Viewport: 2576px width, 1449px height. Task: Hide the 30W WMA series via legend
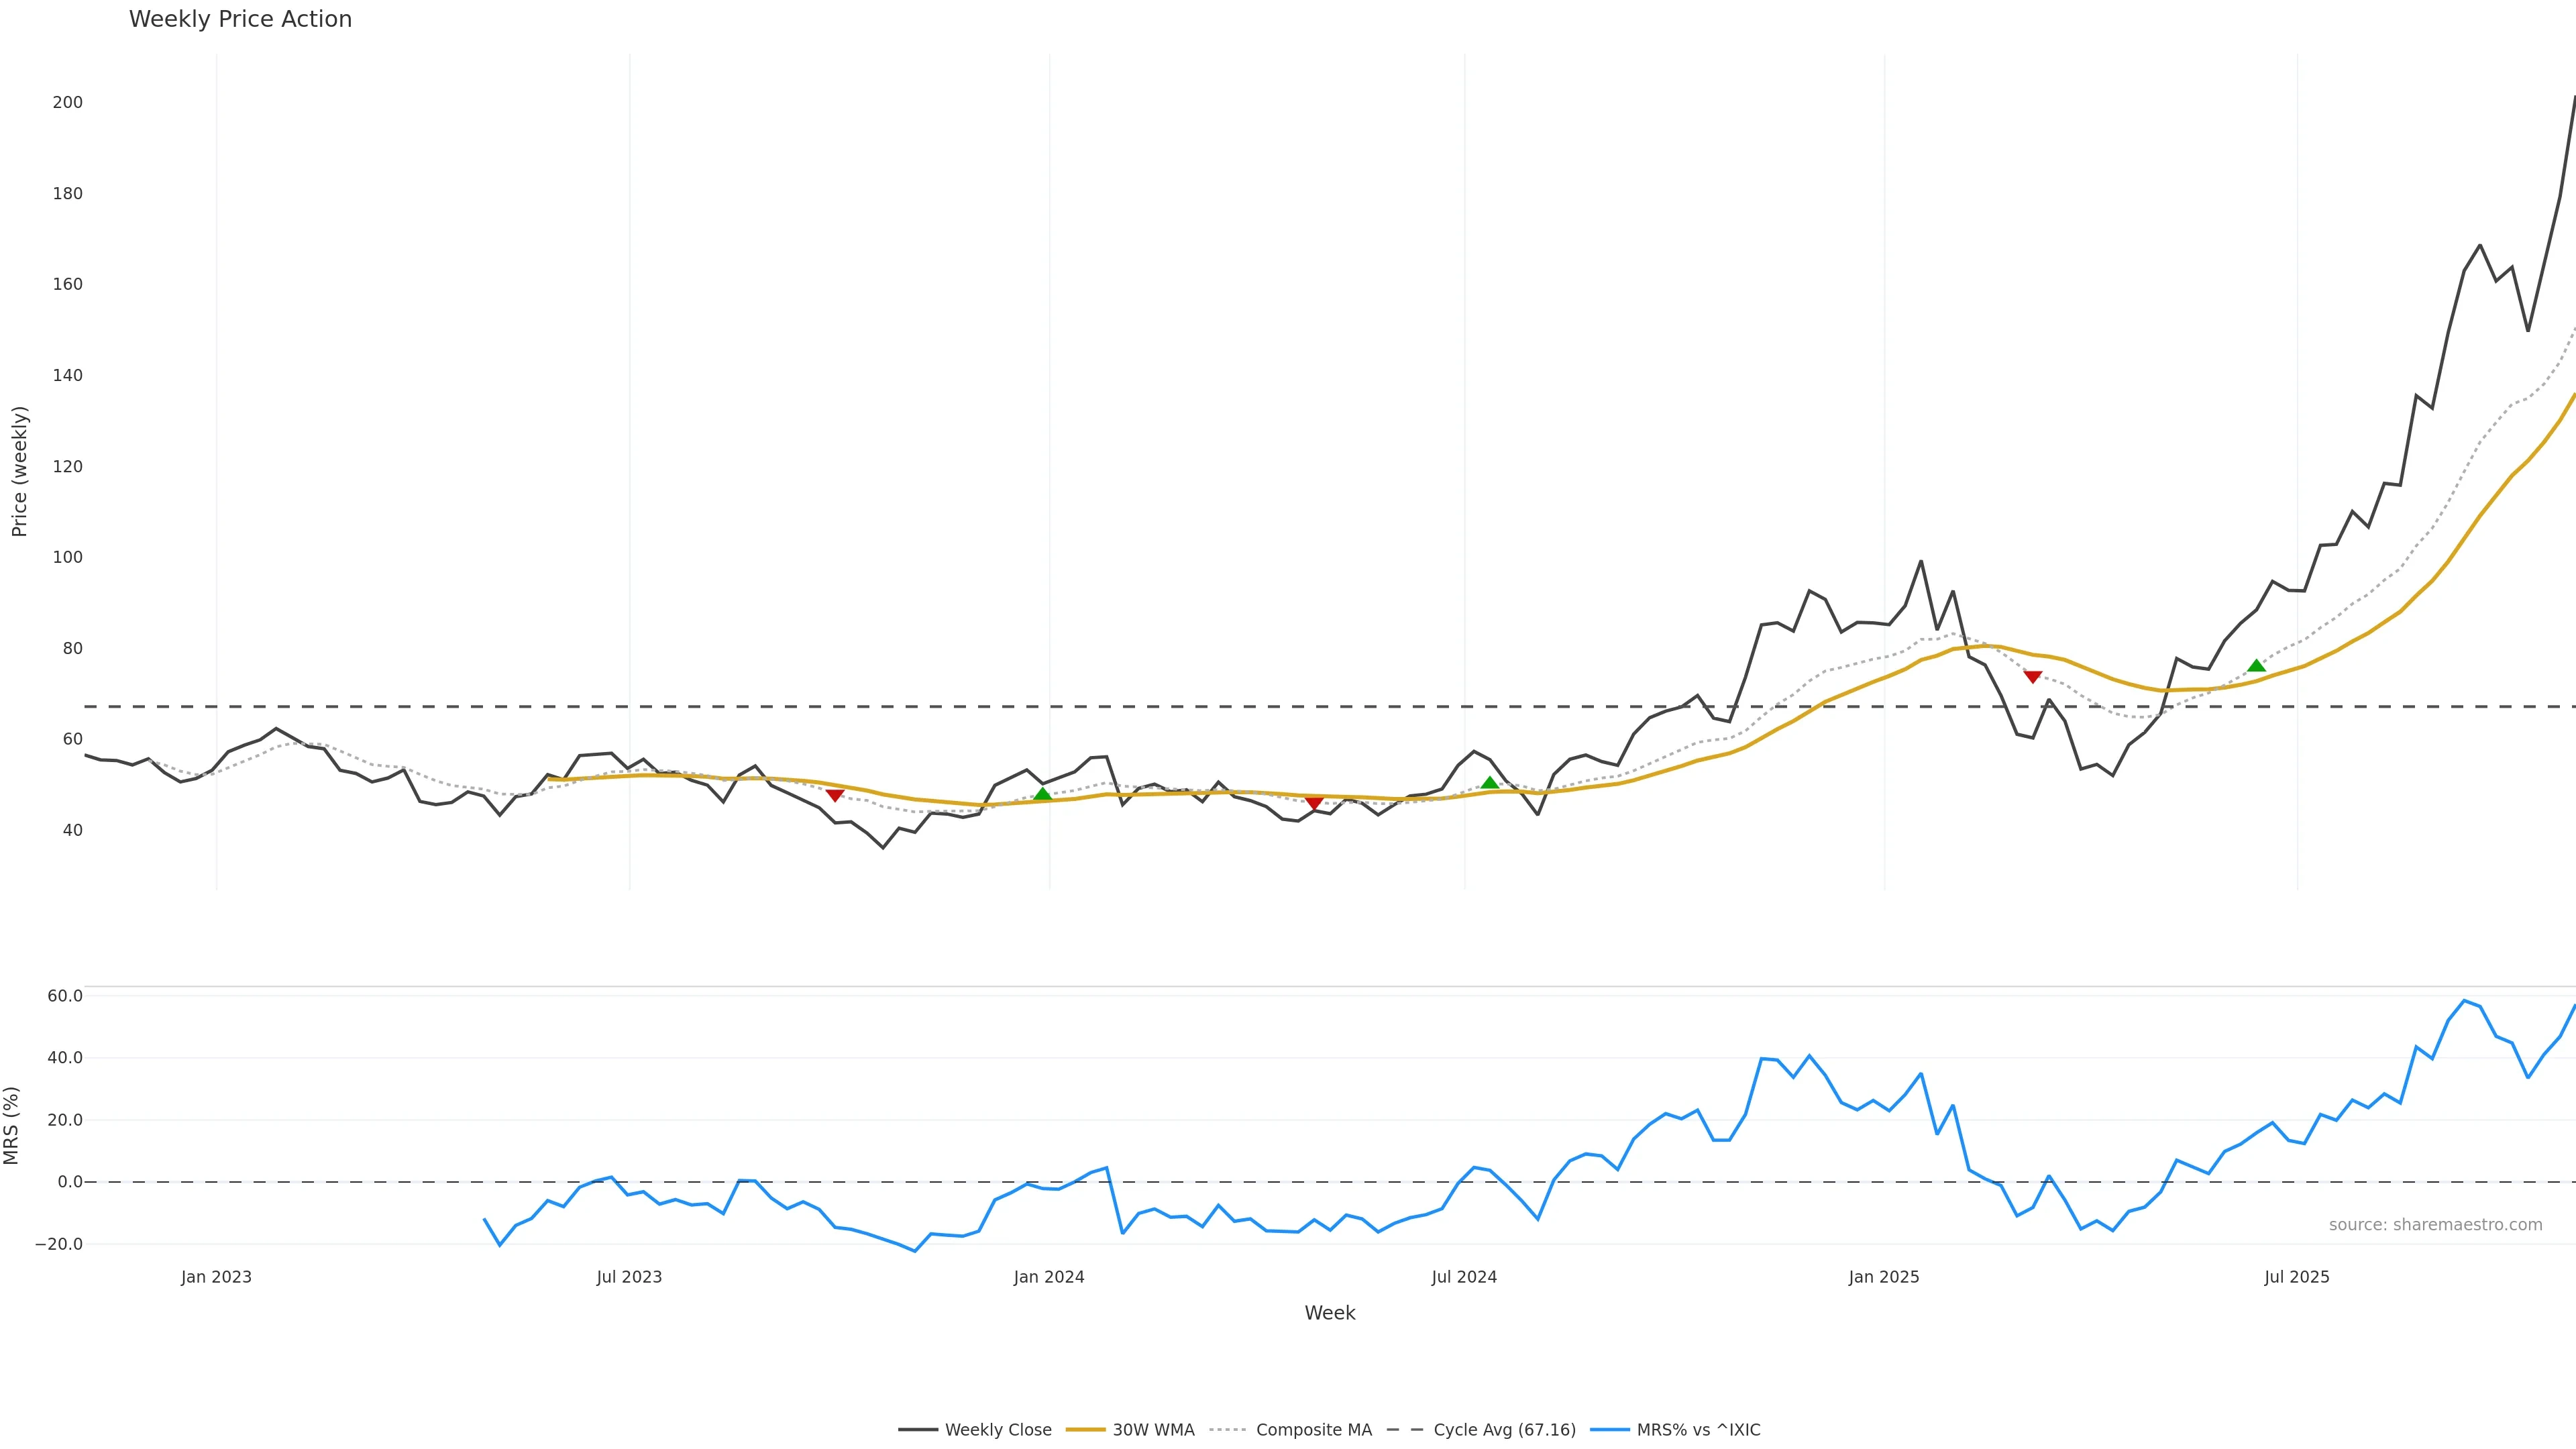(1153, 1430)
